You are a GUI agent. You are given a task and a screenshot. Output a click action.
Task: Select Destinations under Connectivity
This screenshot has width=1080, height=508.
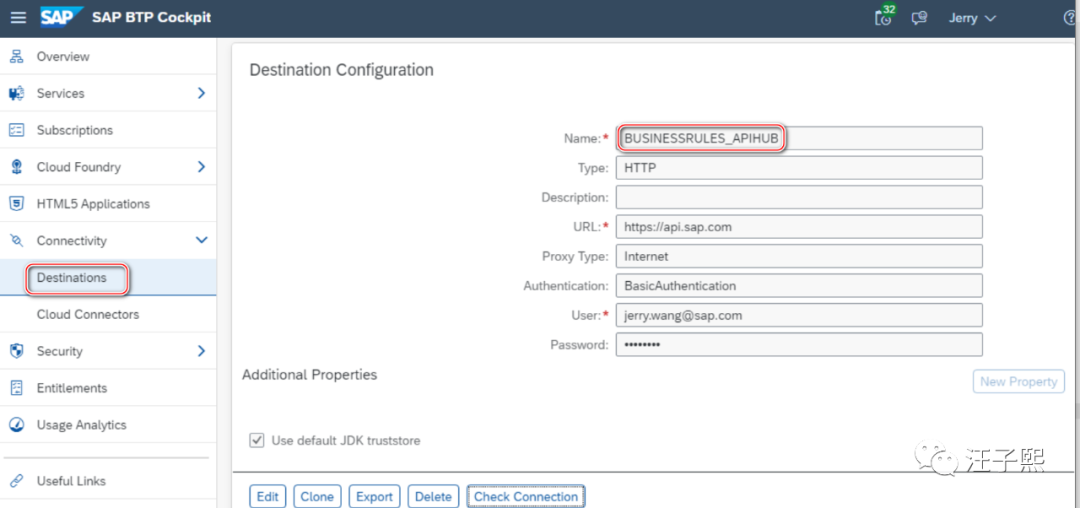coord(72,277)
